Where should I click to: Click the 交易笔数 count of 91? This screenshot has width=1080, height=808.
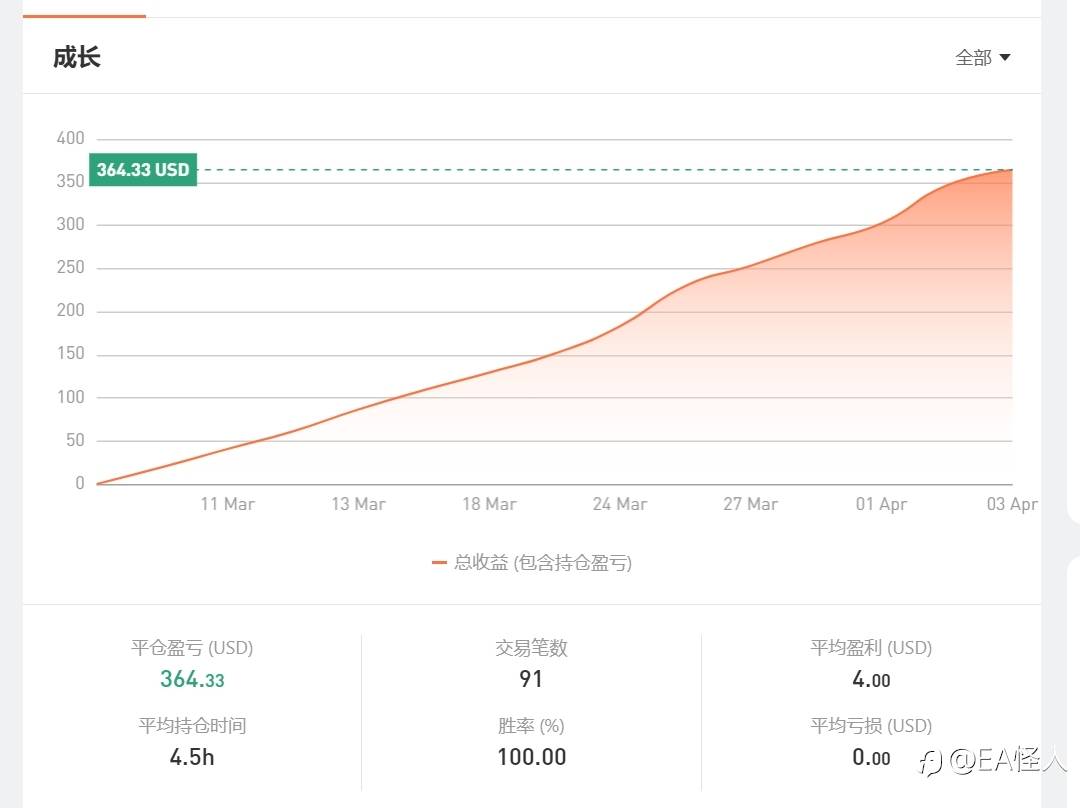tap(531, 680)
